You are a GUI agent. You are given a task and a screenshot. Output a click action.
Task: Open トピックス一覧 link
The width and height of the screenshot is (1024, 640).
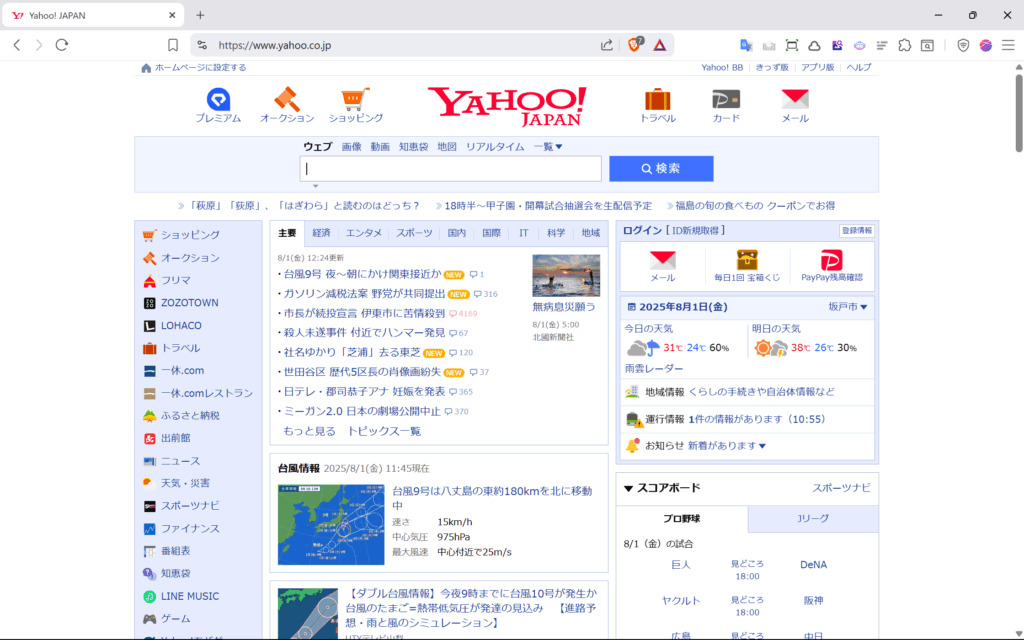coord(384,431)
